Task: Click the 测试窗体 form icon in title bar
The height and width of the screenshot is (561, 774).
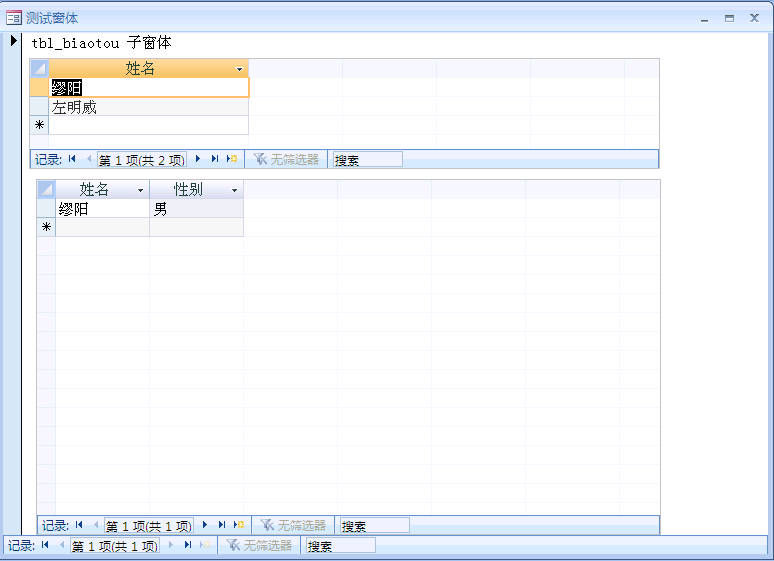Action: click(x=13, y=18)
